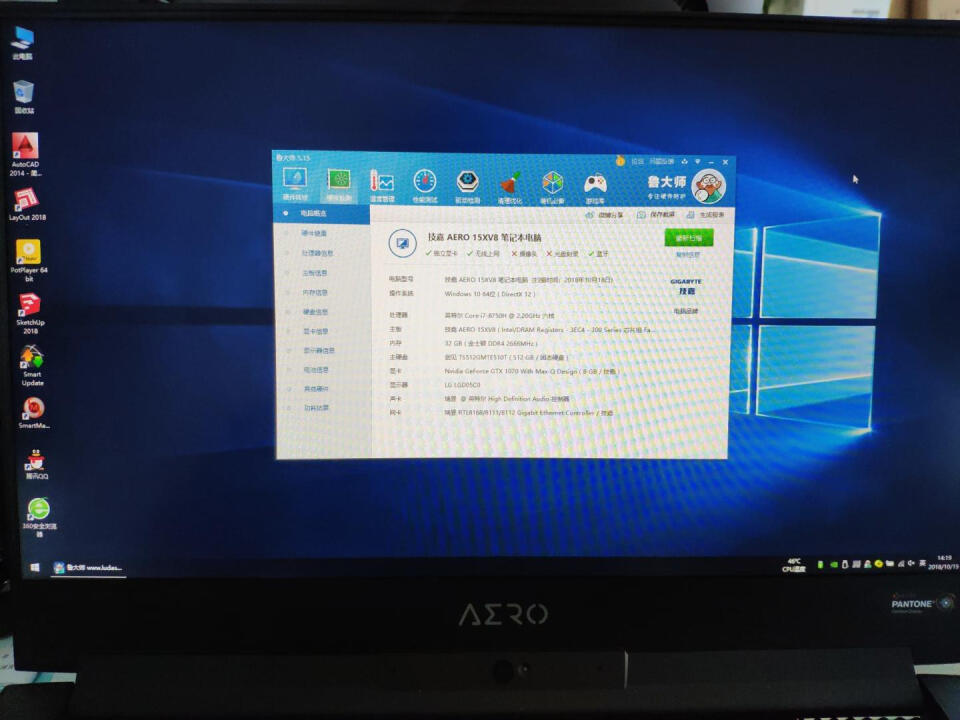Image resolution: width=960 pixels, height=720 pixels.
Task: Click the "技嘉 AERO 15XV8 笔记本电脑" heading
Action: (484, 237)
